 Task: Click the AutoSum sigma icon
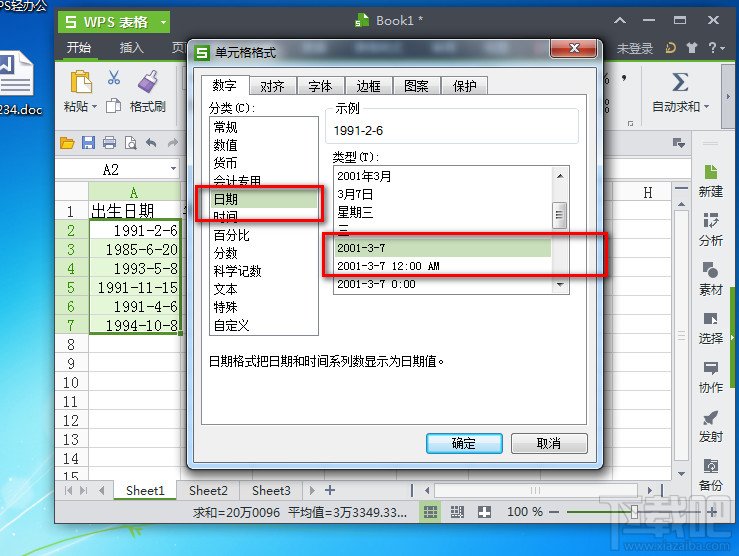point(680,81)
